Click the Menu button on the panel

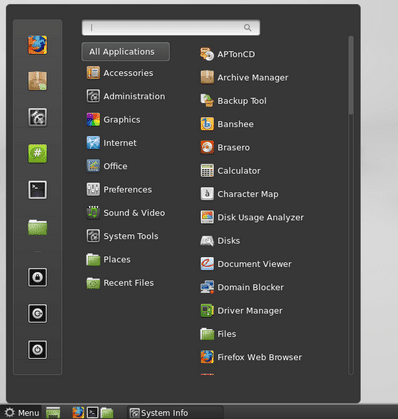21,413
